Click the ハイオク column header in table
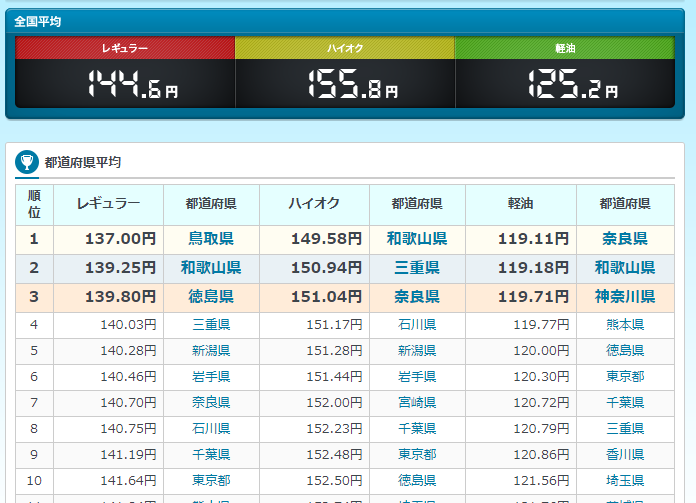Viewport: 696px width, 503px height. (314, 204)
